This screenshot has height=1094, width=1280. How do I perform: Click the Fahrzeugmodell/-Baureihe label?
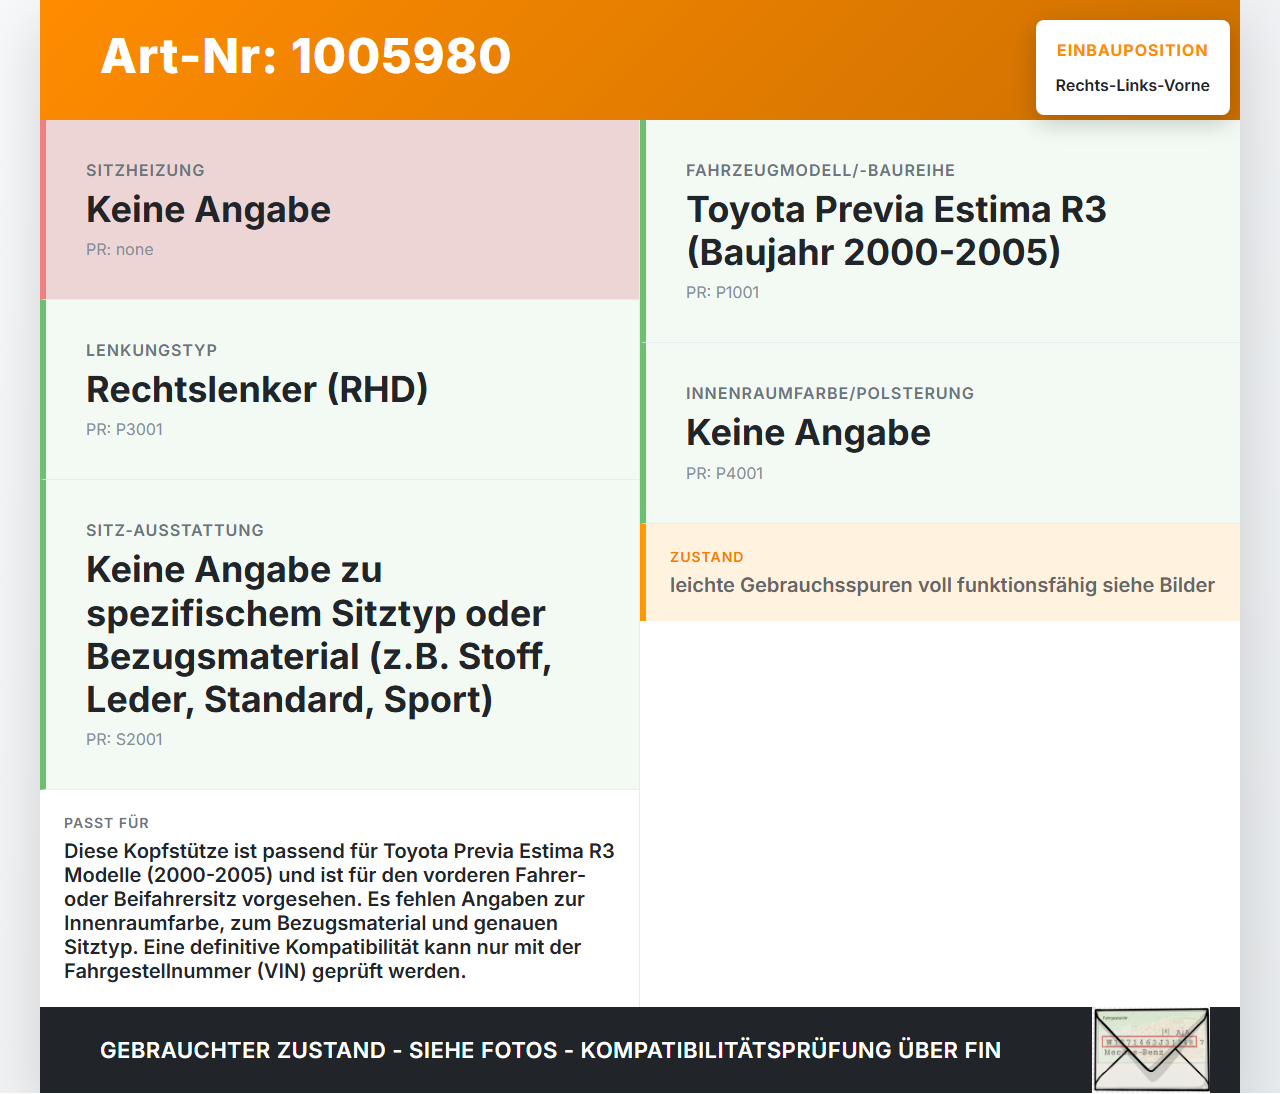tap(820, 171)
